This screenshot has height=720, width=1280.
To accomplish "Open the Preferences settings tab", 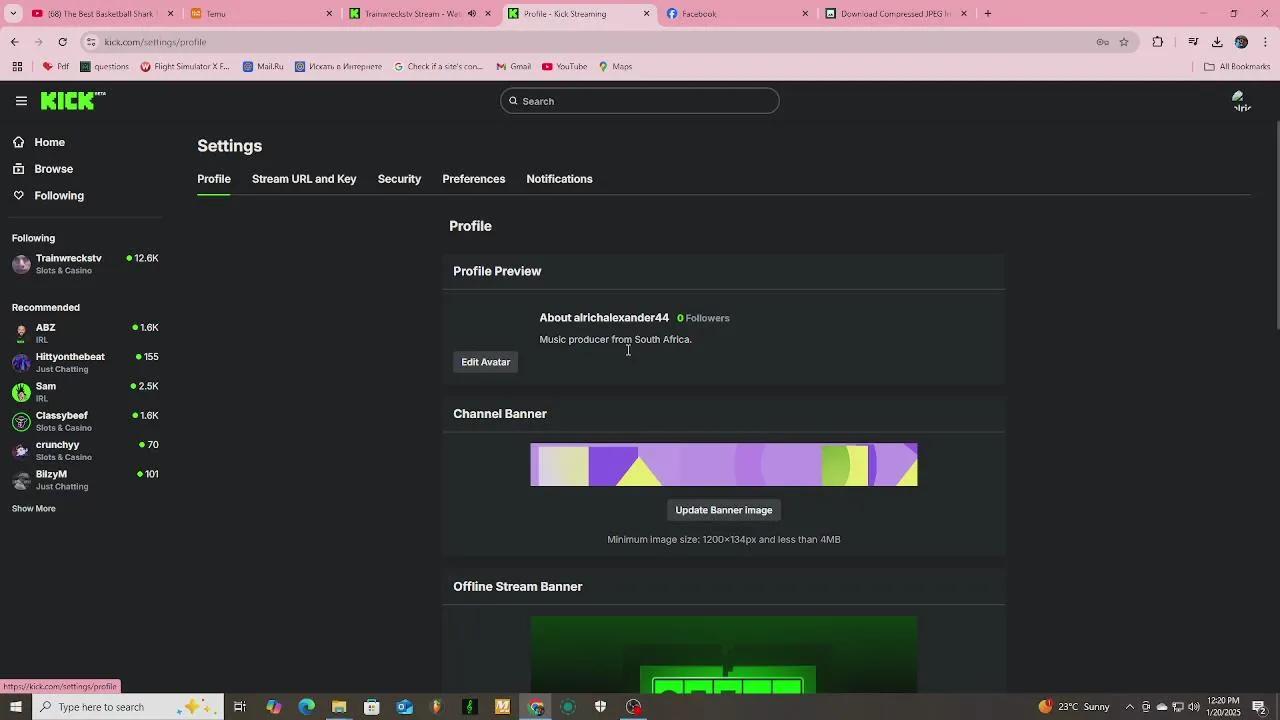I will (x=474, y=179).
